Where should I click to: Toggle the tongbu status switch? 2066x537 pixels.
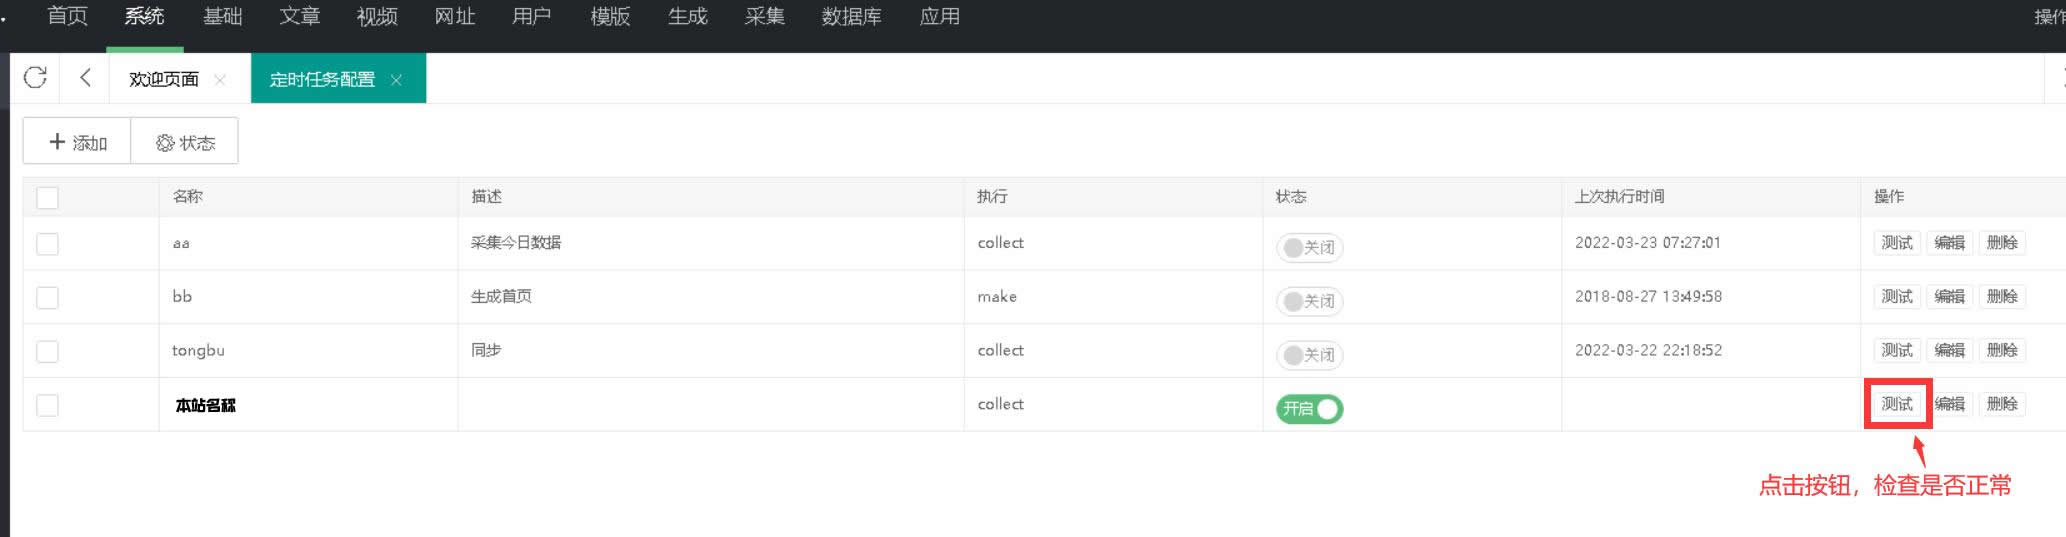point(1309,355)
